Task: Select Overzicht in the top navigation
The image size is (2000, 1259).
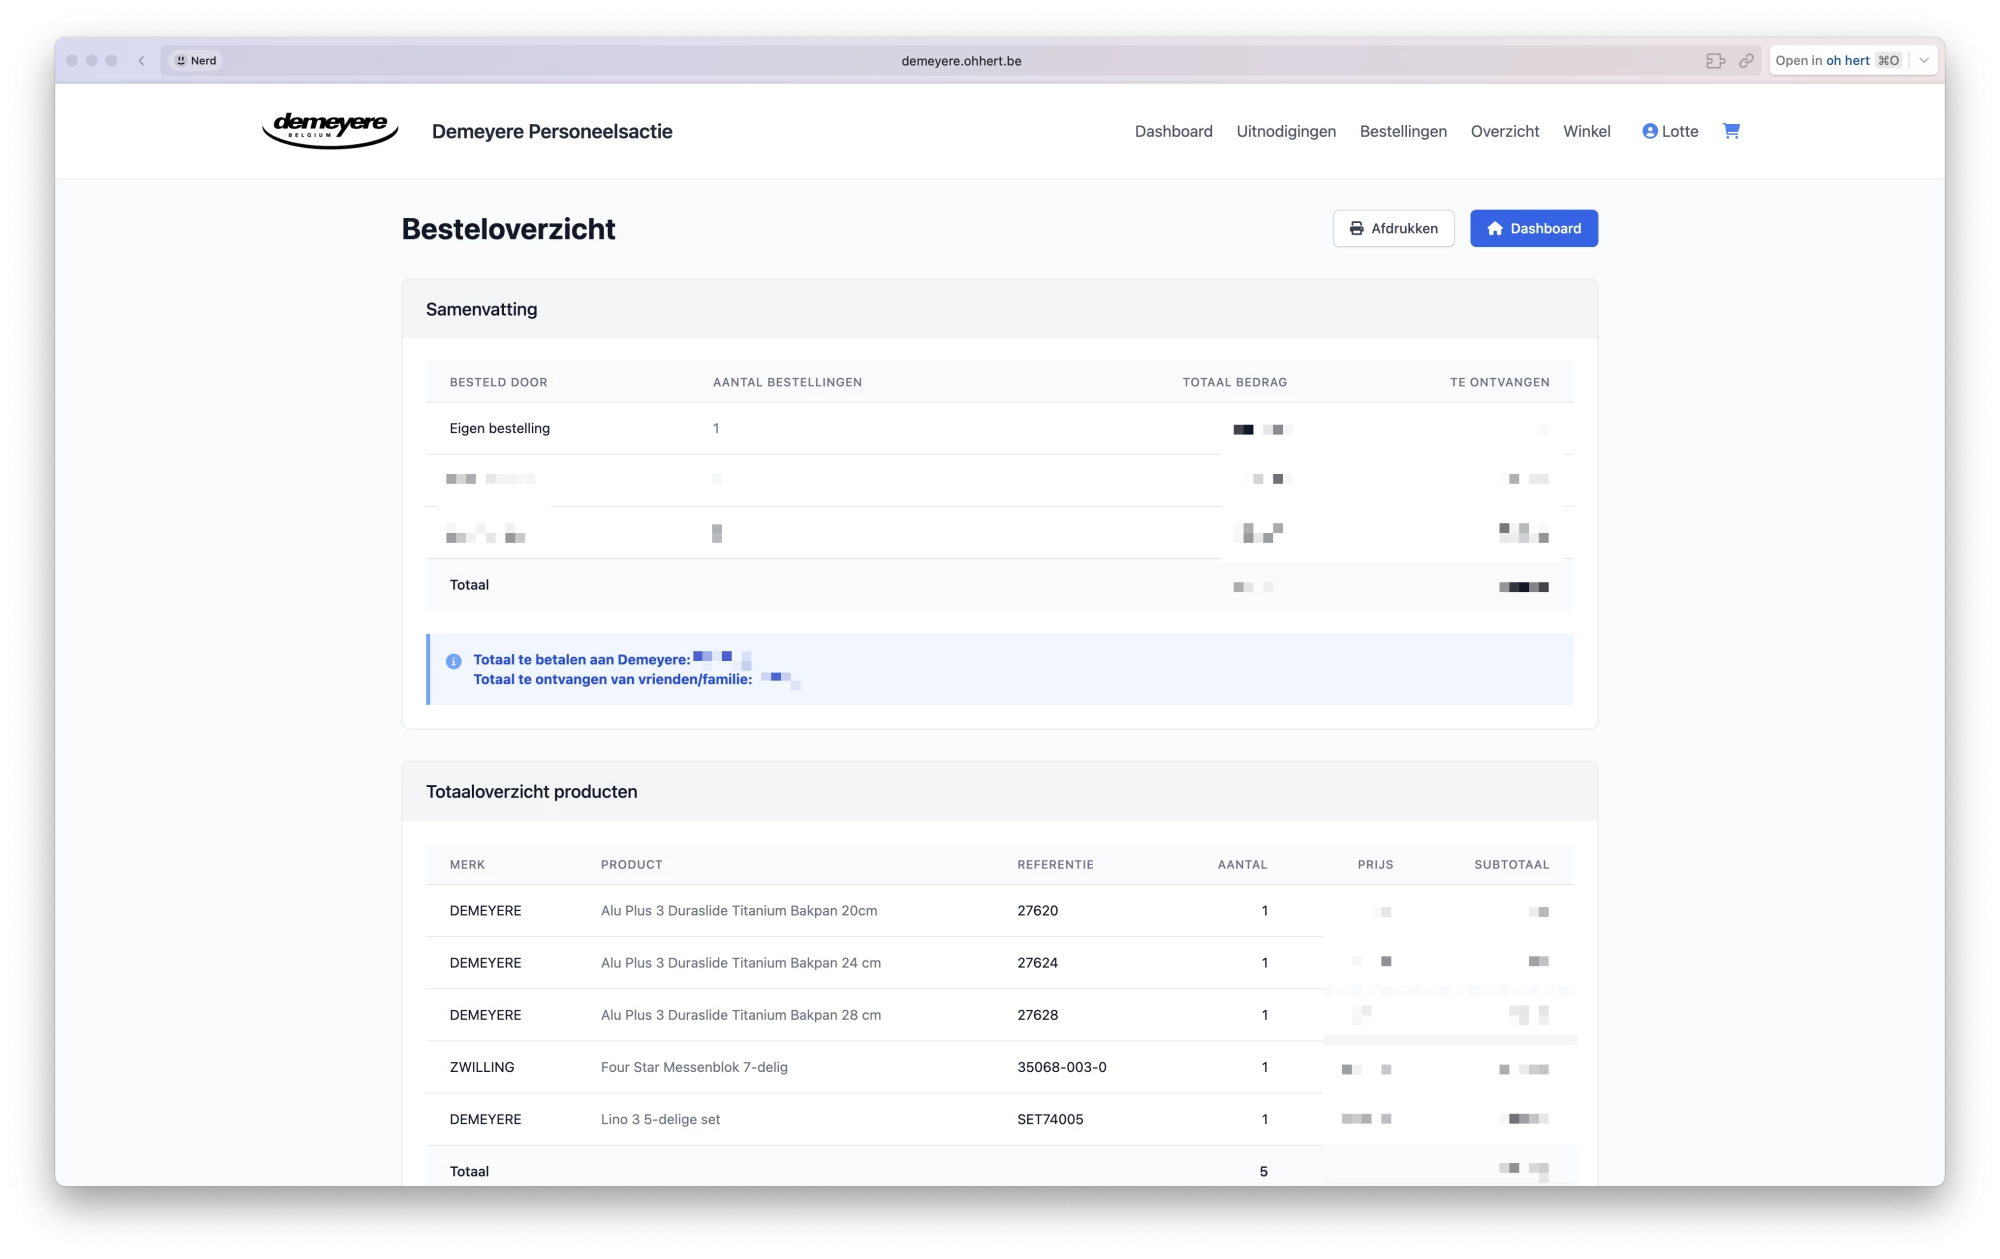Action: 1504,131
